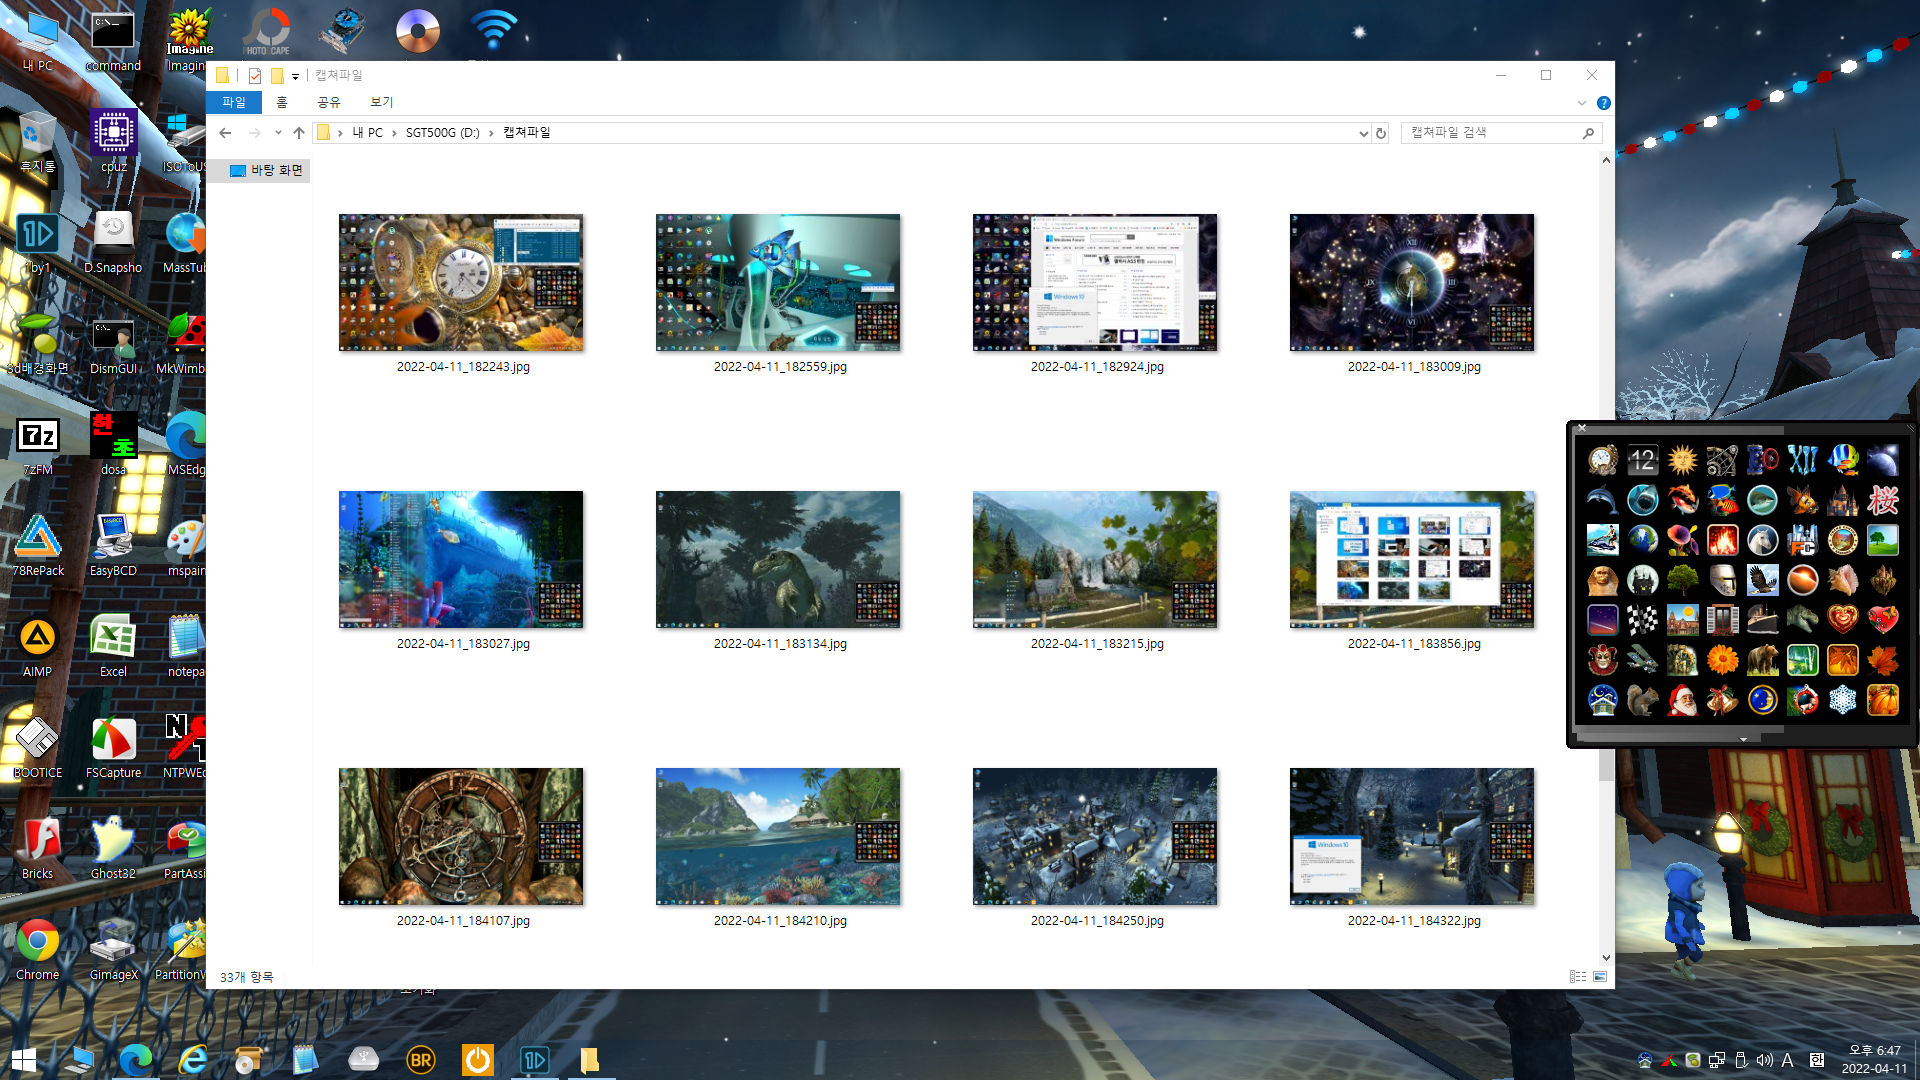Open the EasyBCD desktop shortcut

(x=113, y=546)
